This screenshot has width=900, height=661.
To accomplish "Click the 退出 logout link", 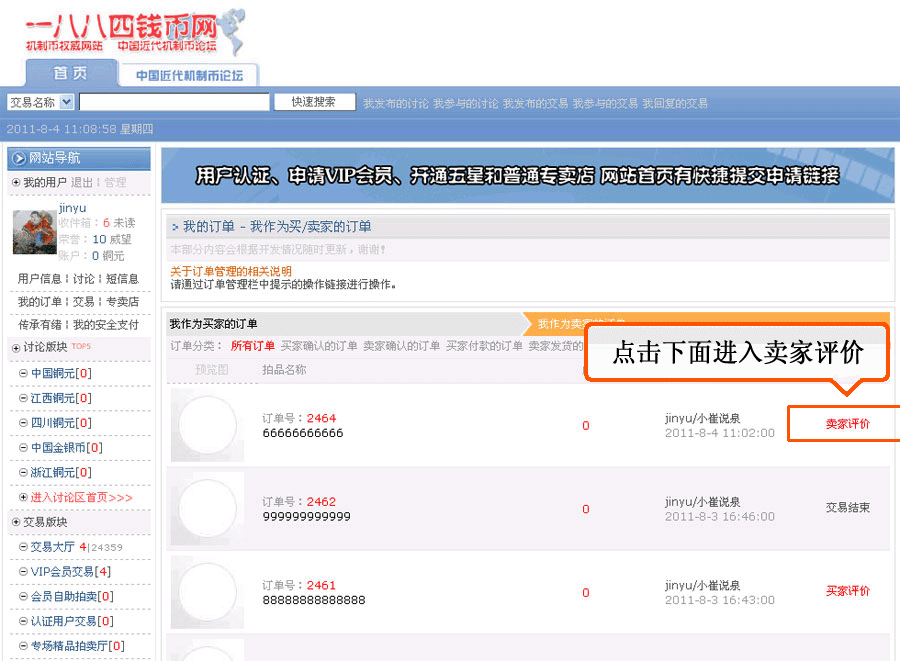I will [x=82, y=183].
